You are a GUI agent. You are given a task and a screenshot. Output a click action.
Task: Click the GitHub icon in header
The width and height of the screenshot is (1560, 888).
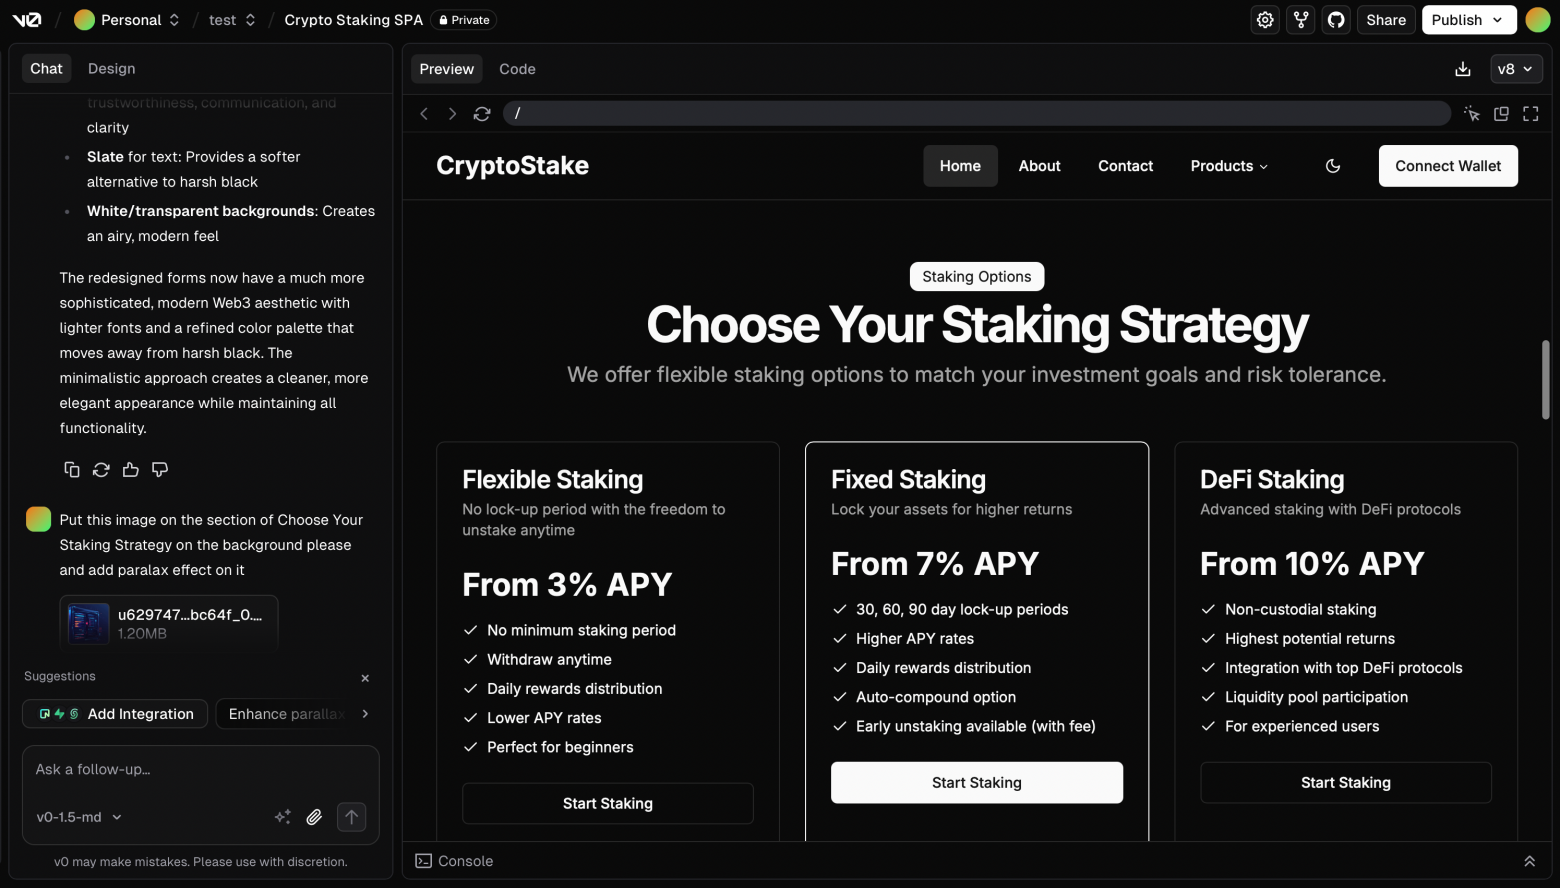tap(1336, 20)
